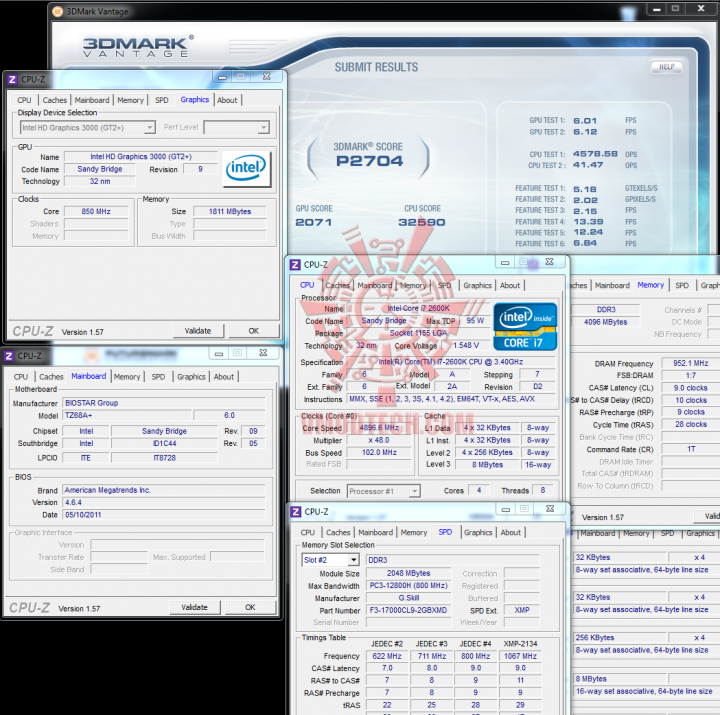Click the LPCIO chip value IT8728
The image size is (720, 715).
(x=164, y=458)
